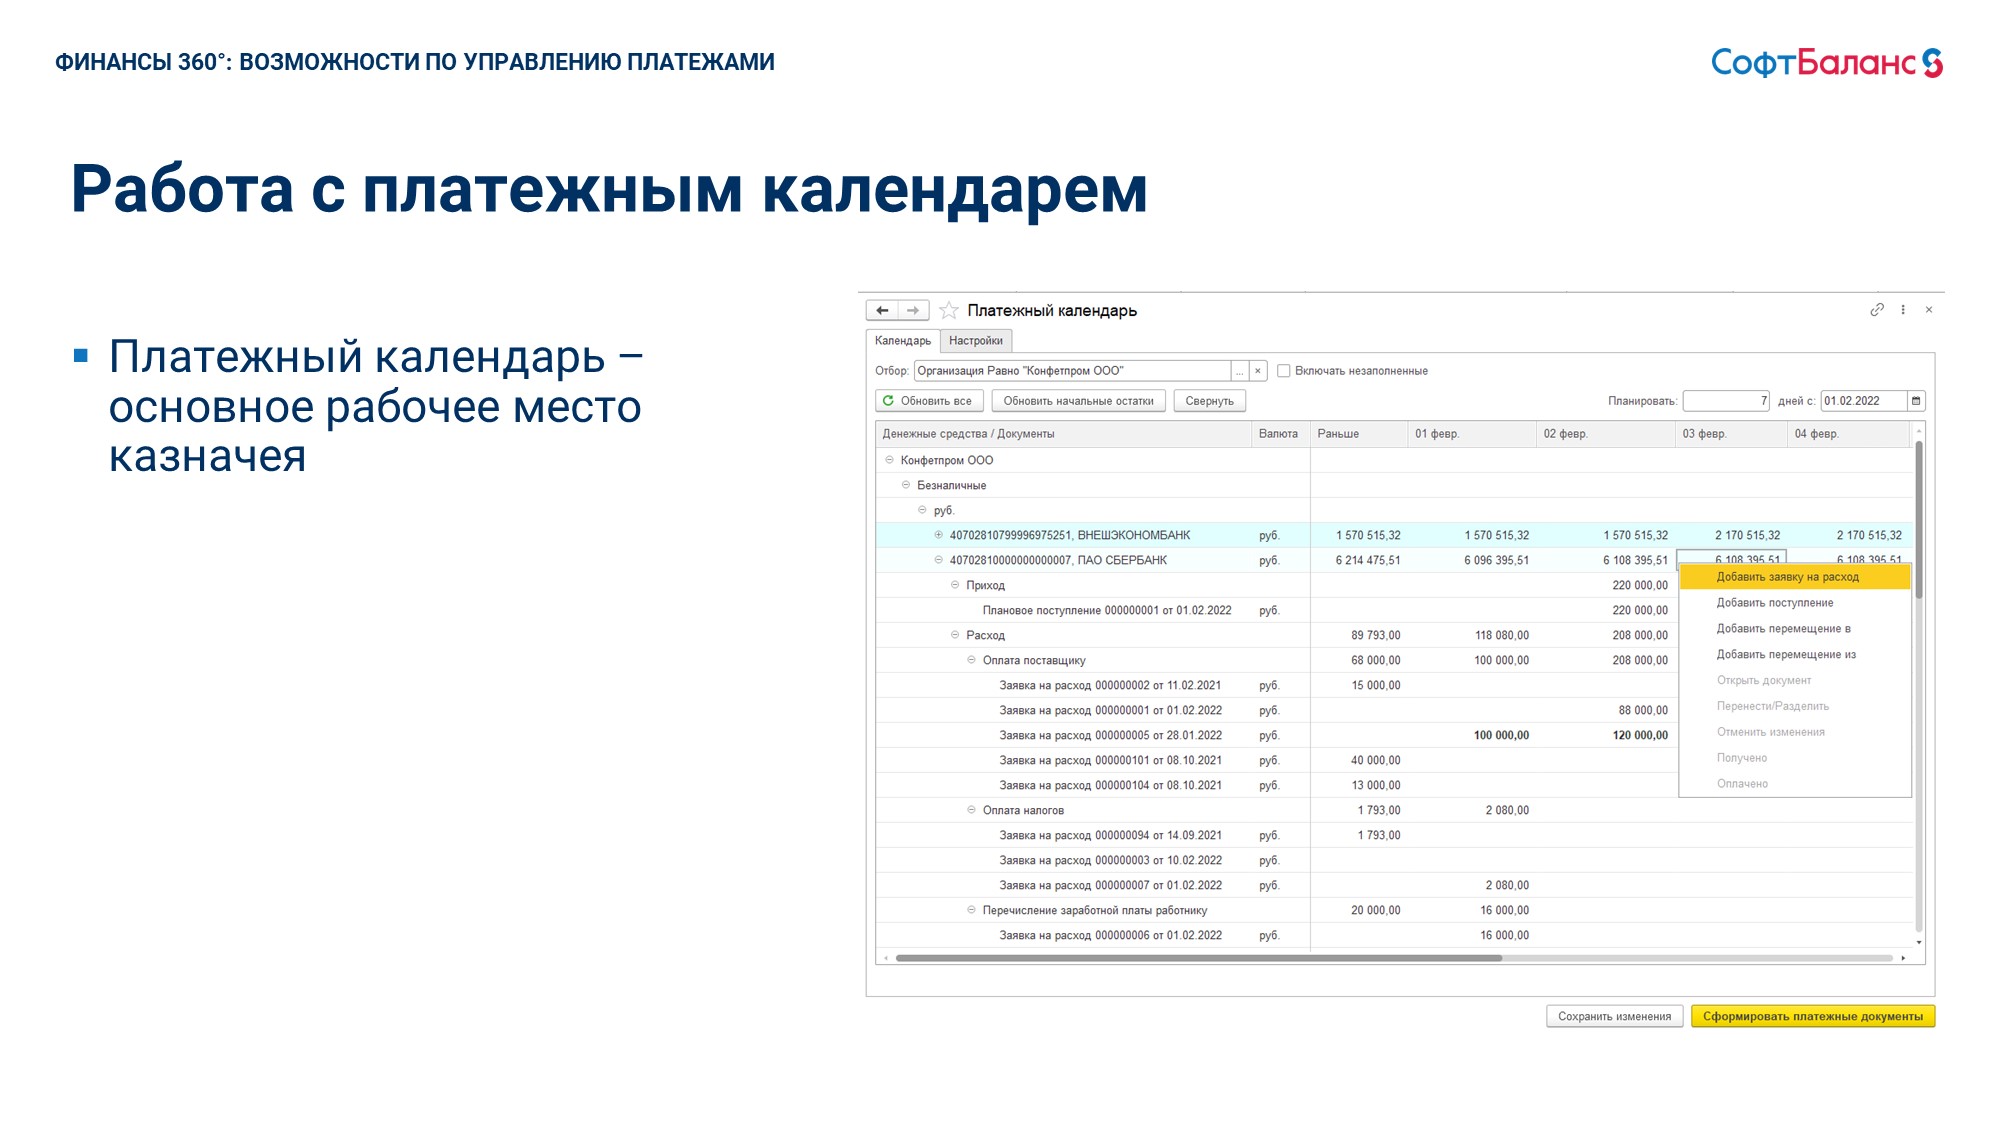Select Добавить поступление menu item
The image size is (2000, 1125).
click(x=1795, y=603)
